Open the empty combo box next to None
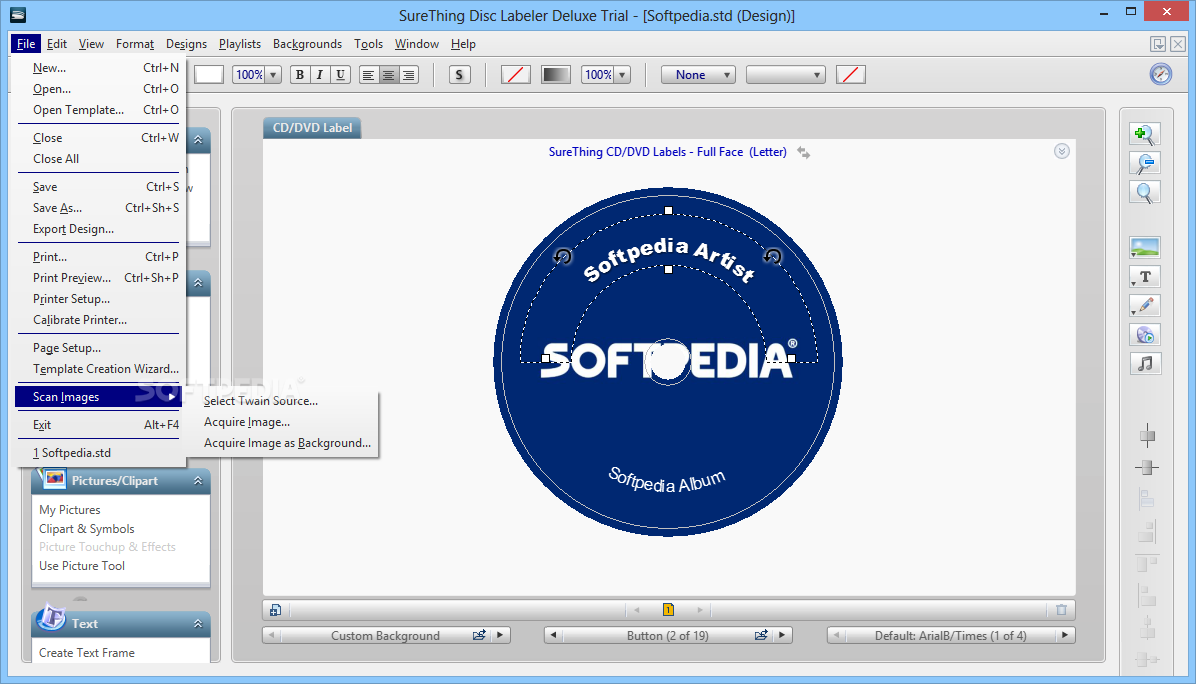 click(786, 75)
